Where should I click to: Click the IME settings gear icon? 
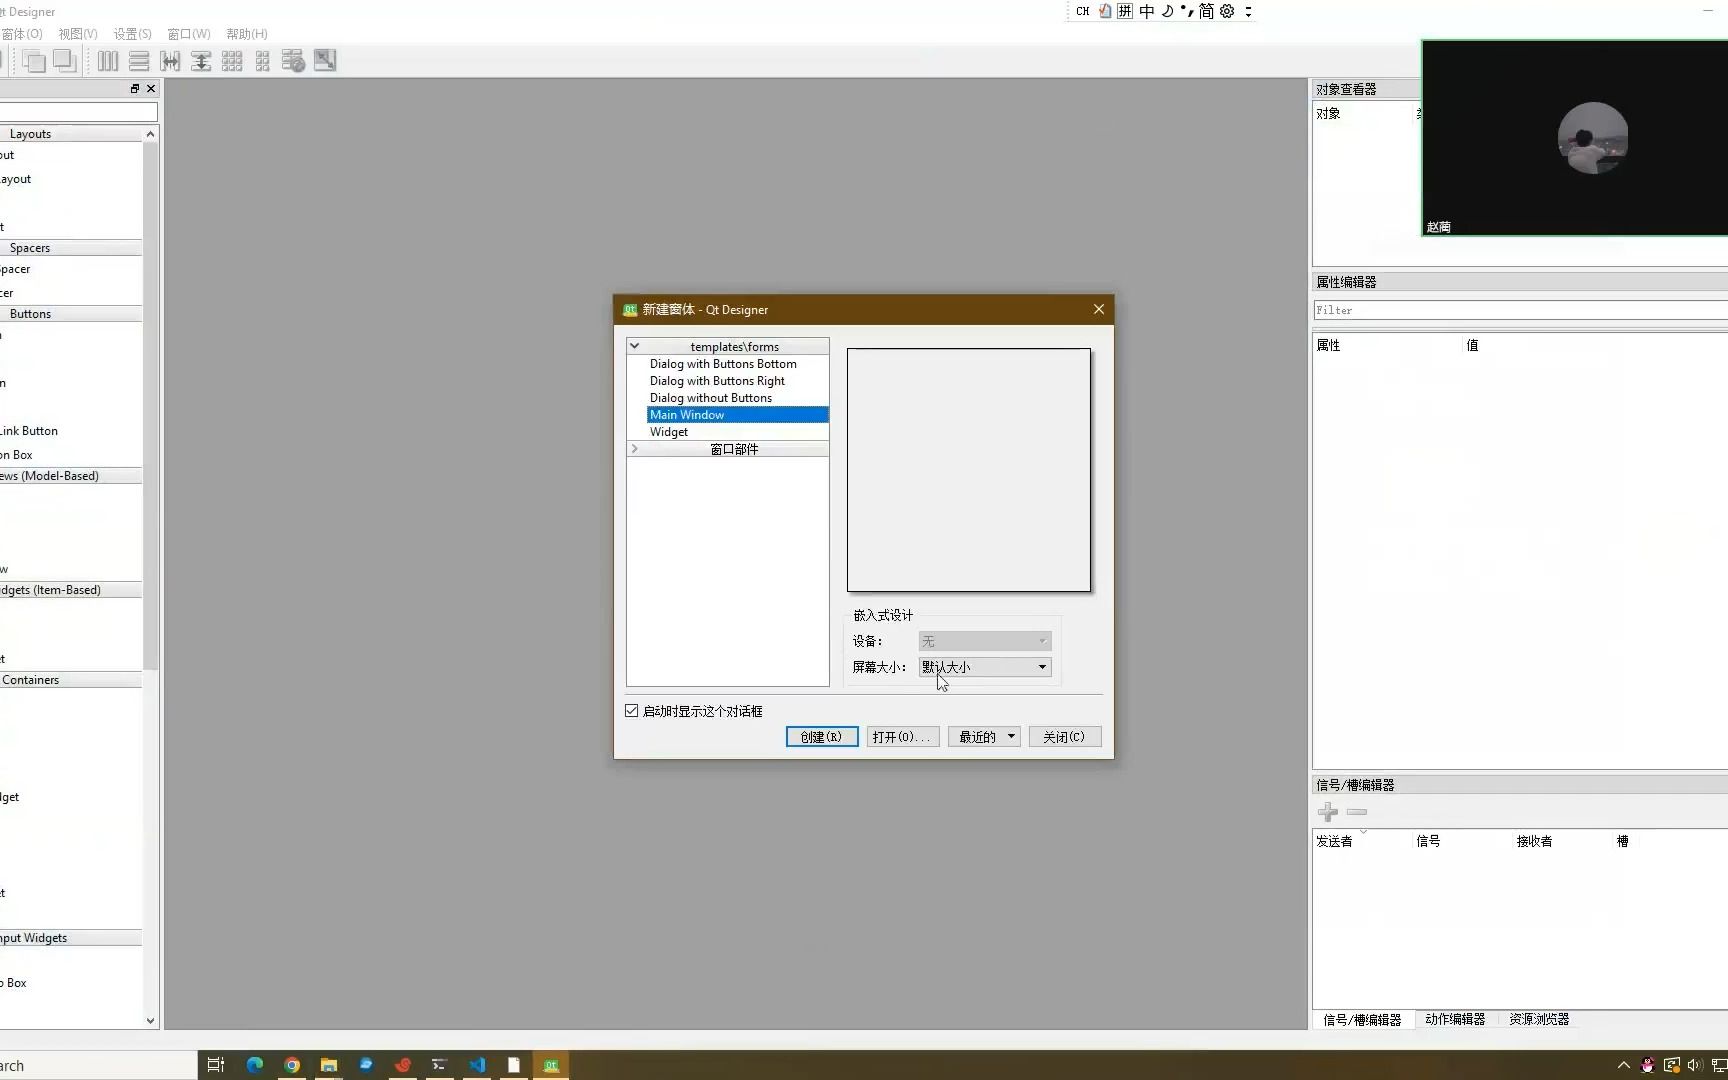(1227, 11)
